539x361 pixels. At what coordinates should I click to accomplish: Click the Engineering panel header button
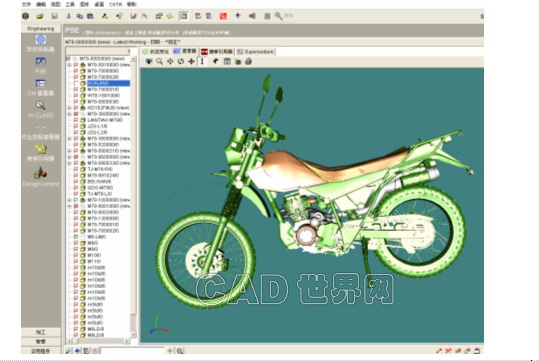click(41, 29)
